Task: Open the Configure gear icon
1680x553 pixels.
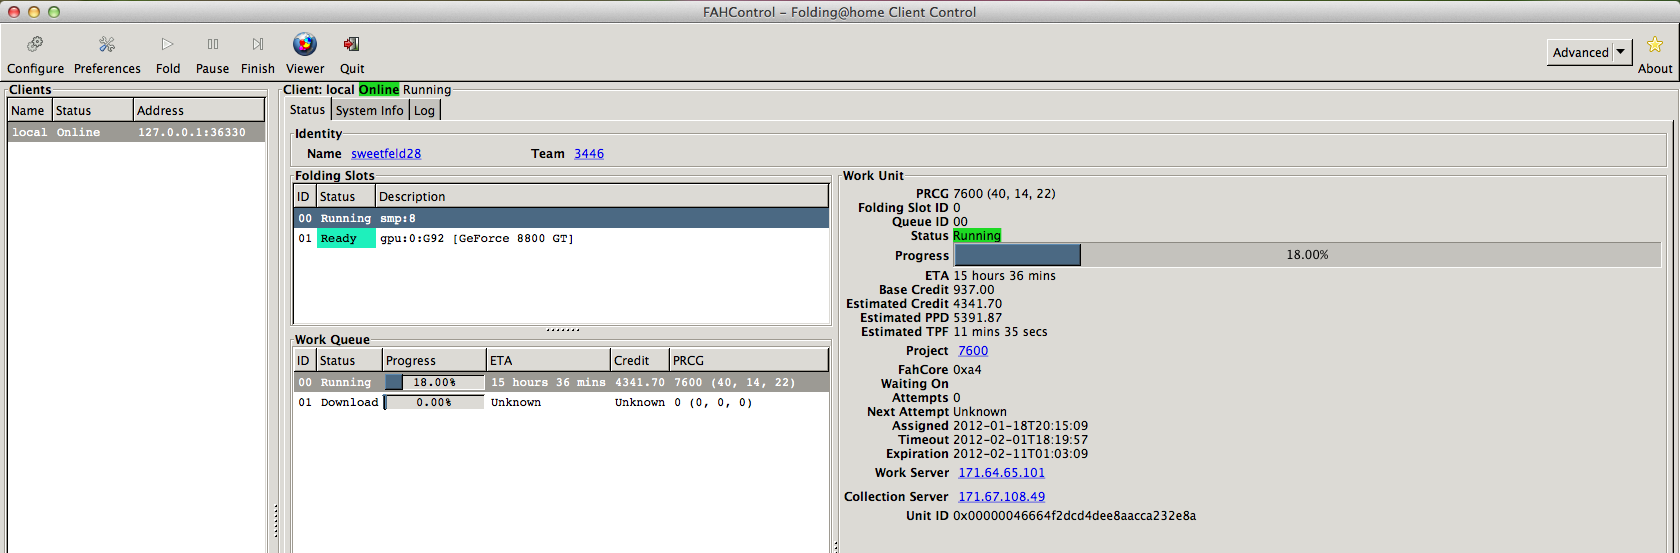Action: pos(35,44)
